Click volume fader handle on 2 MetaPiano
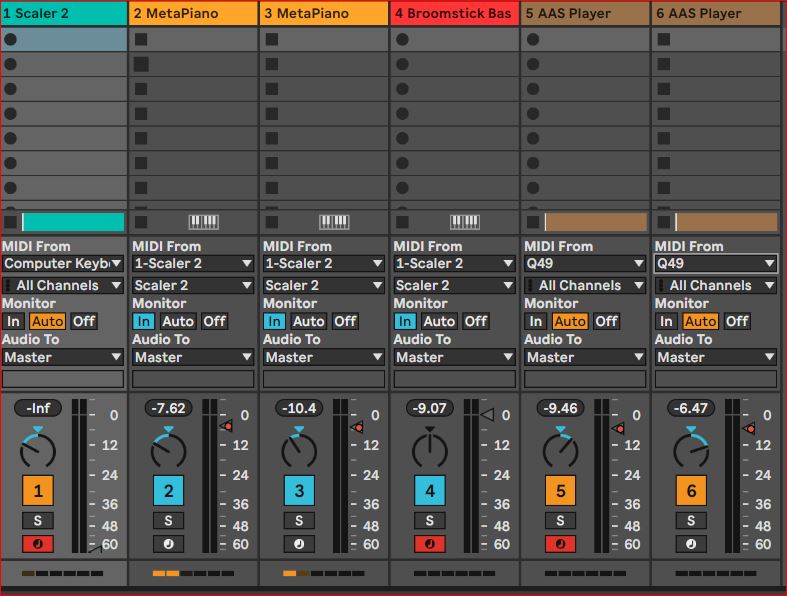Viewport: 787px width, 596px height. pos(226,426)
